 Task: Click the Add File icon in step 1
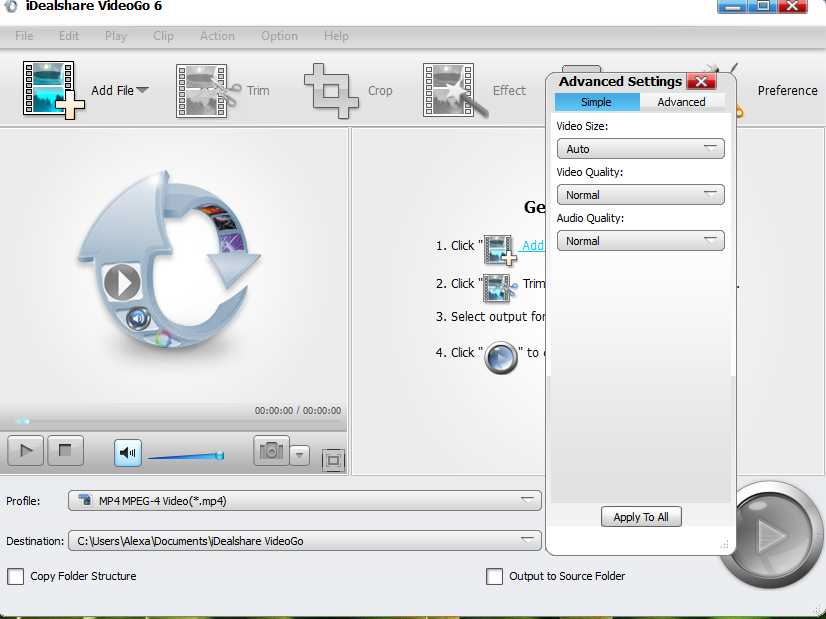coord(500,250)
